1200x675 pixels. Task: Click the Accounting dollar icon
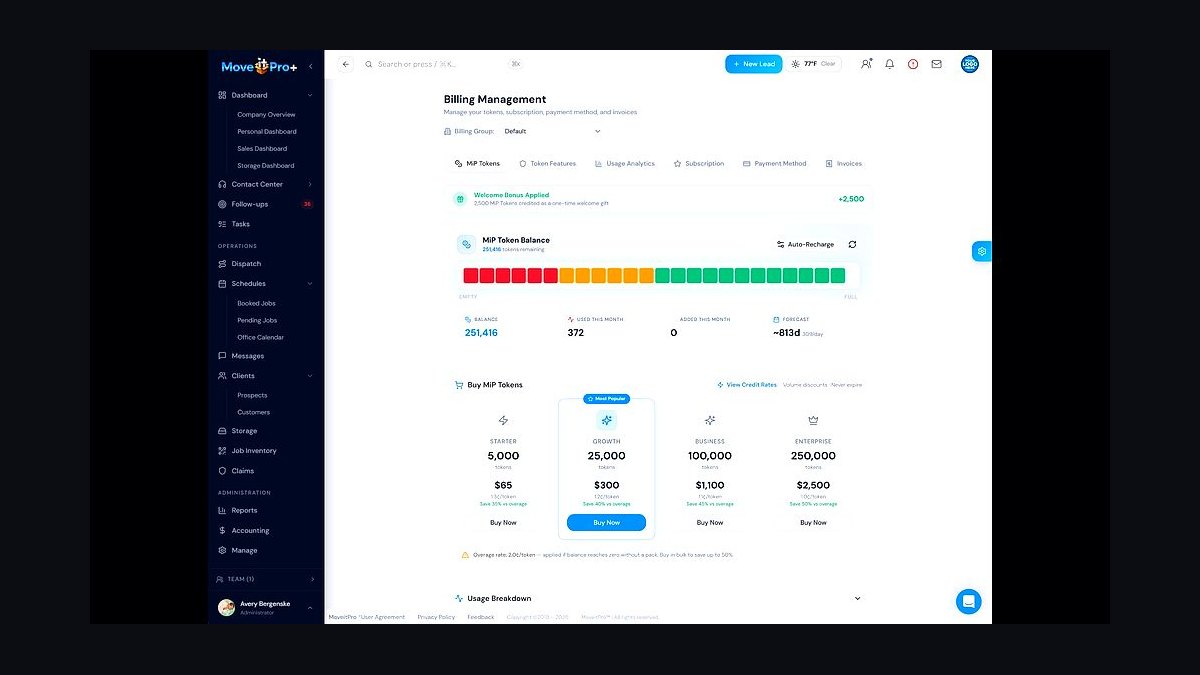[222, 530]
